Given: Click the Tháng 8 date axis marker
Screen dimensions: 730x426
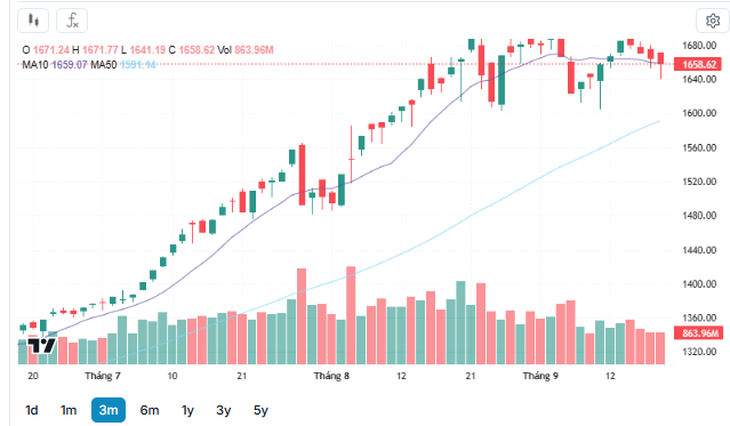Looking at the screenshot, I should point(331,376).
